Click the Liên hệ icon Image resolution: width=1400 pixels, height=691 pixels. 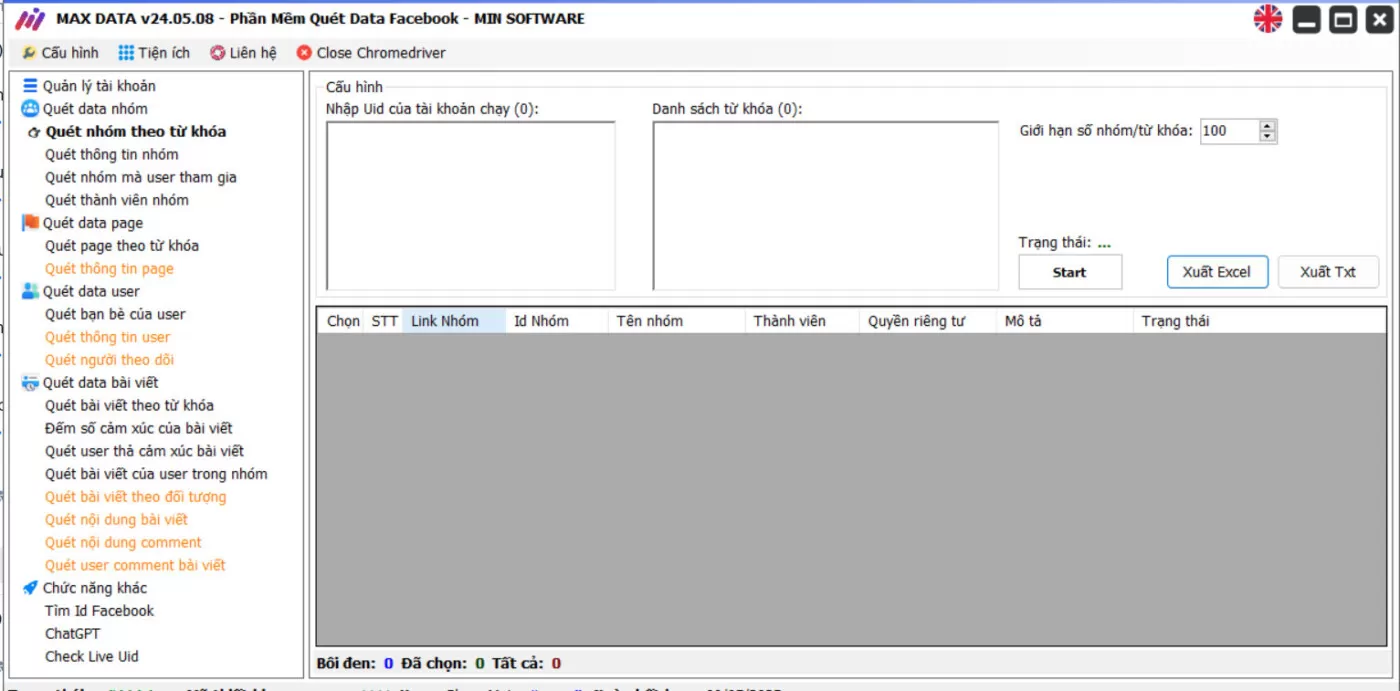coord(217,53)
